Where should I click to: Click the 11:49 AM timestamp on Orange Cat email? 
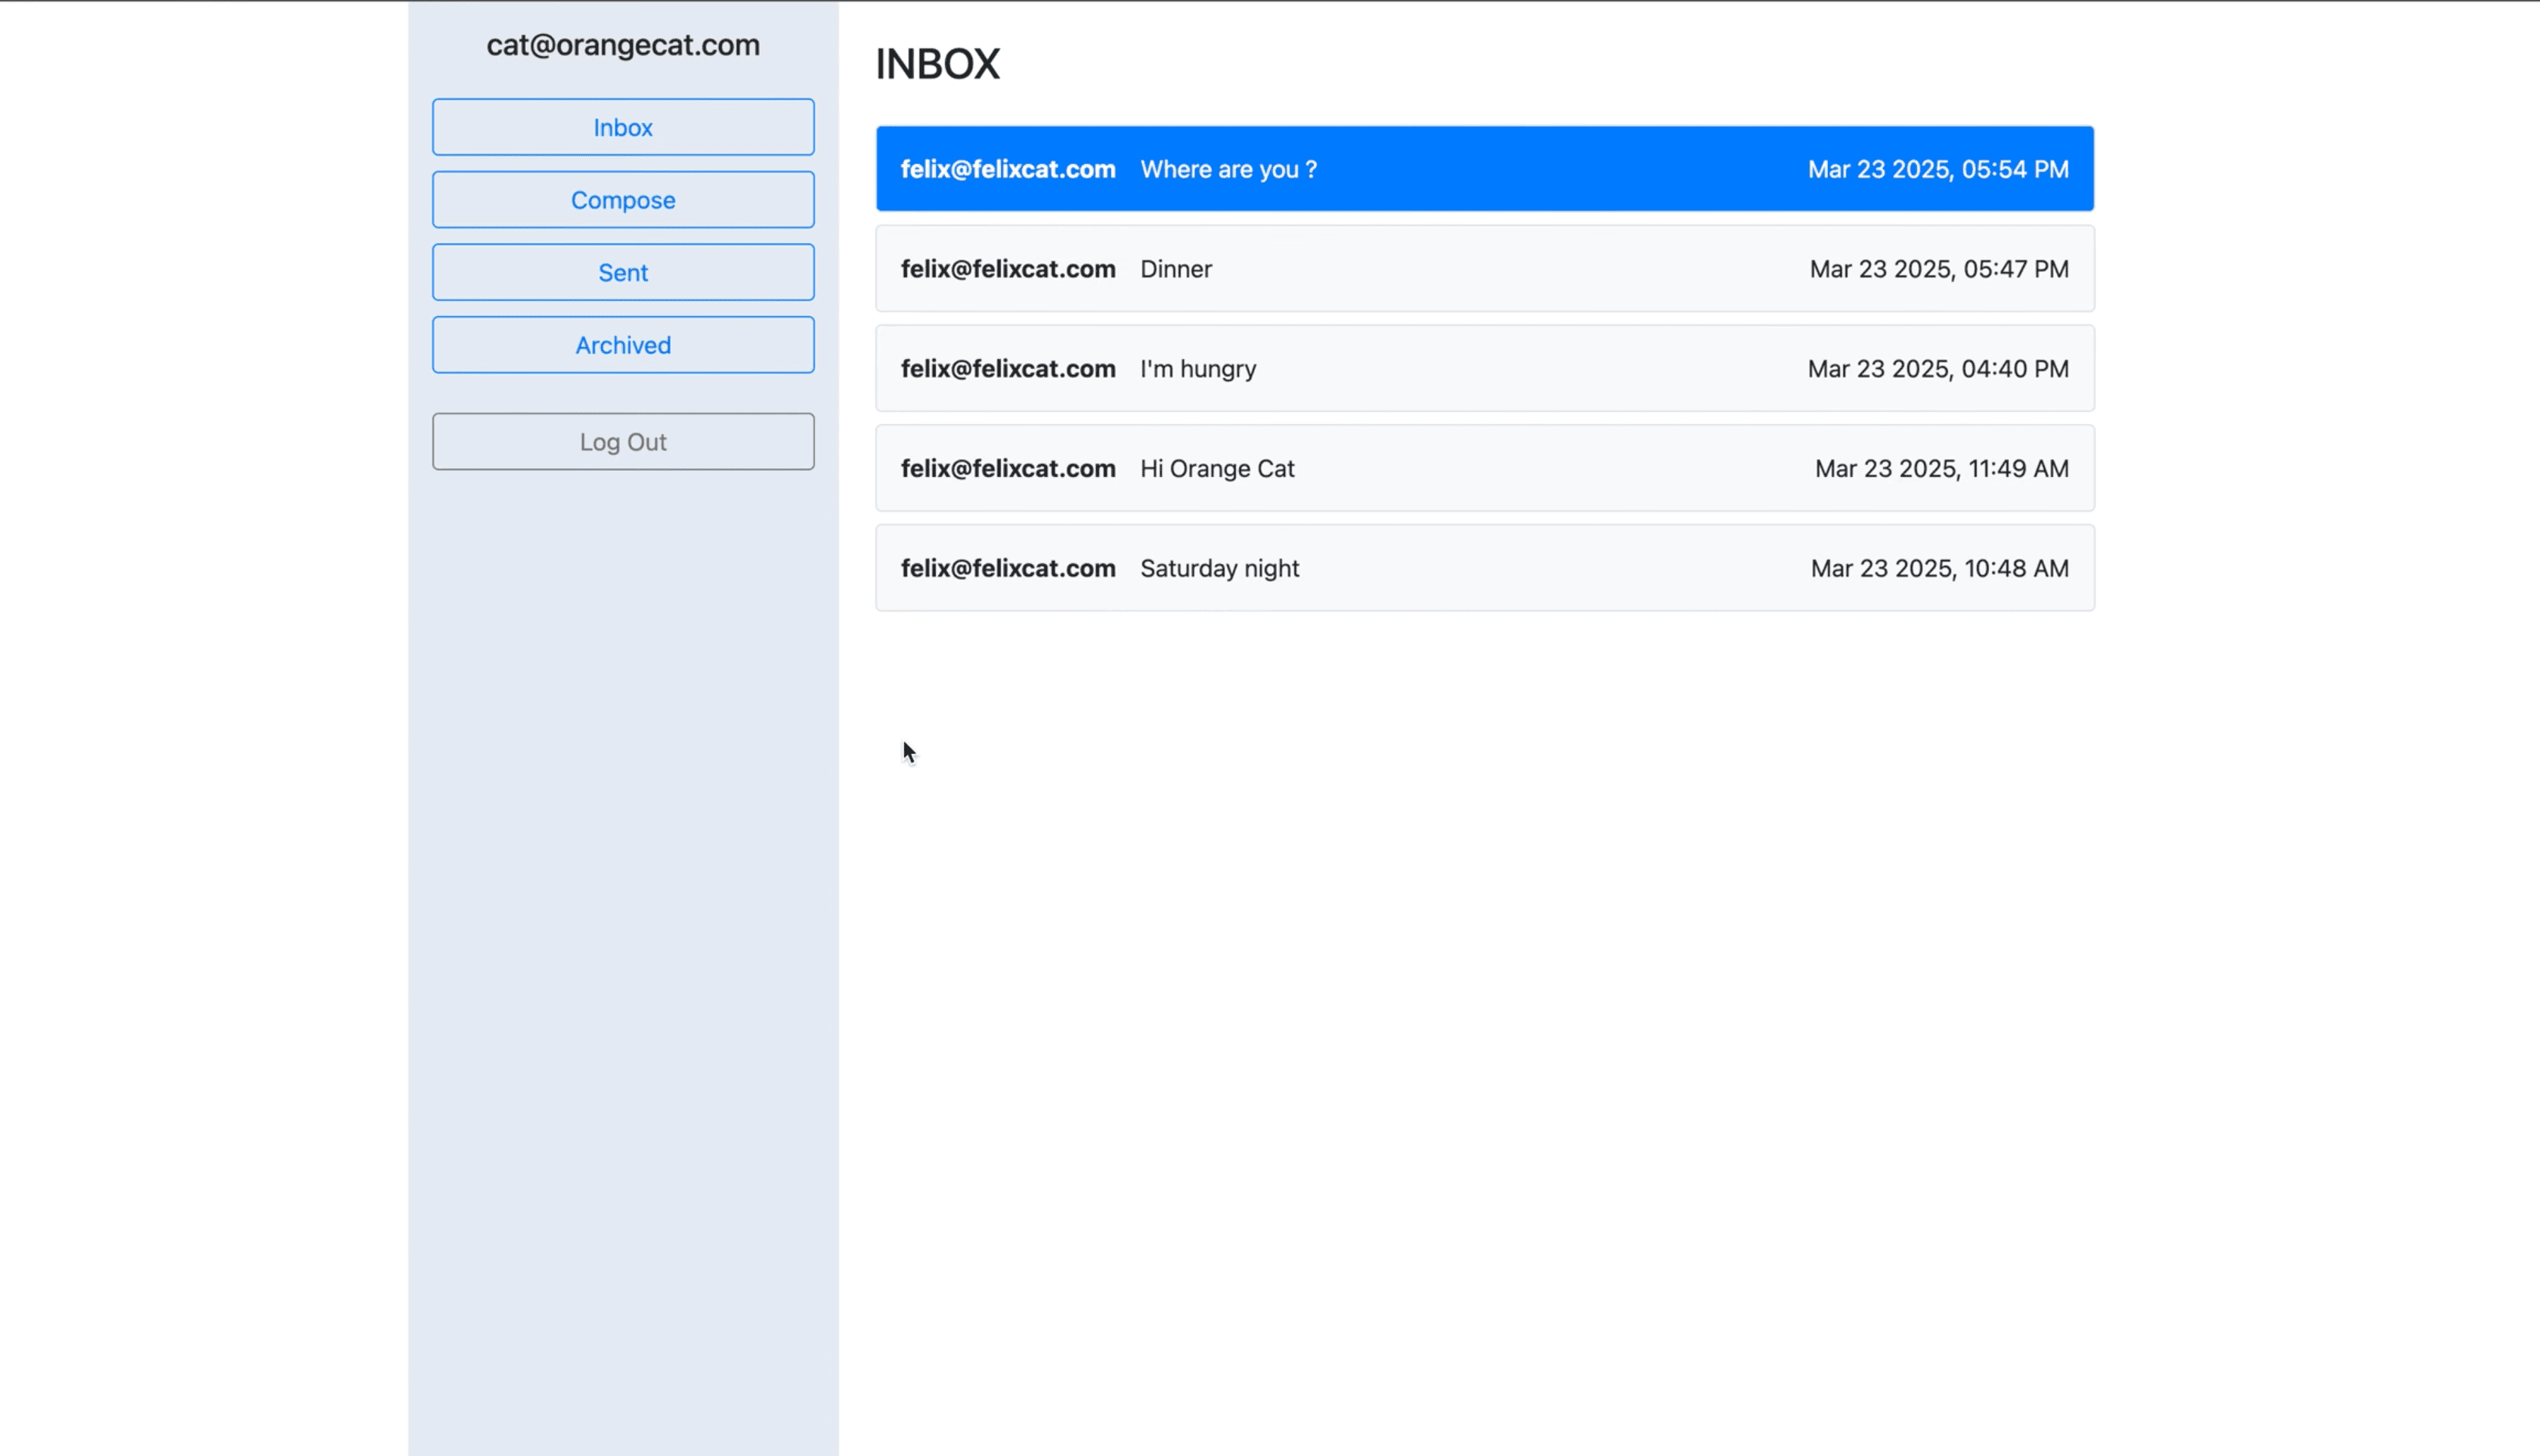(1941, 469)
